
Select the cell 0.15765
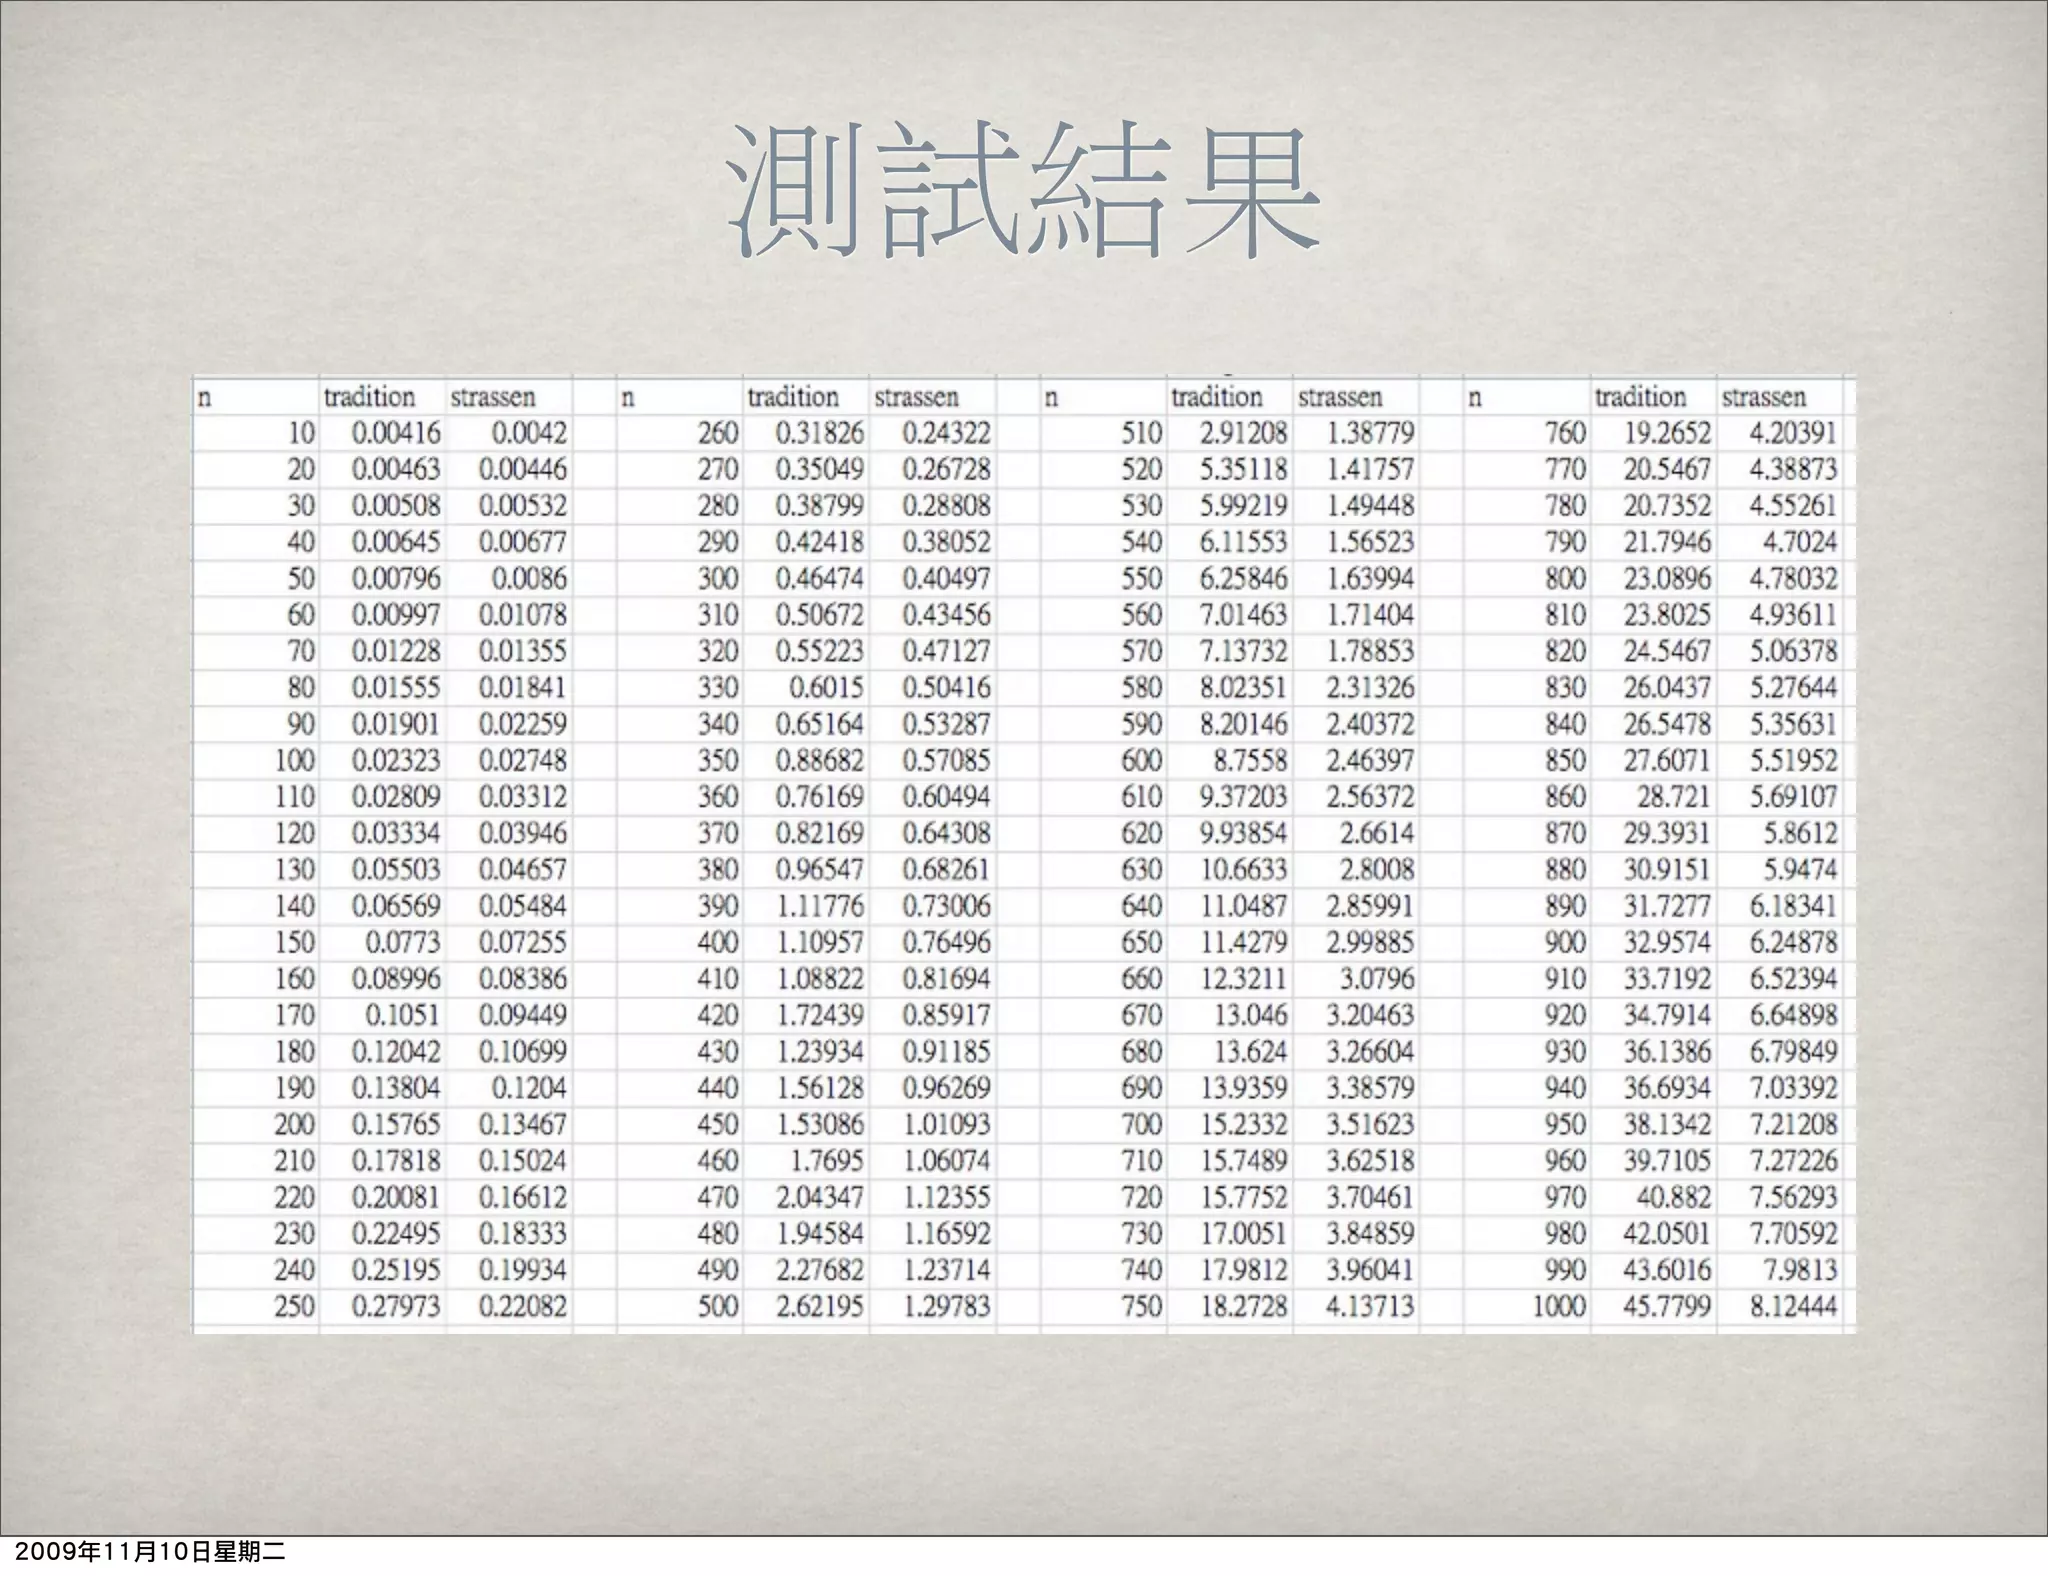(x=396, y=1125)
